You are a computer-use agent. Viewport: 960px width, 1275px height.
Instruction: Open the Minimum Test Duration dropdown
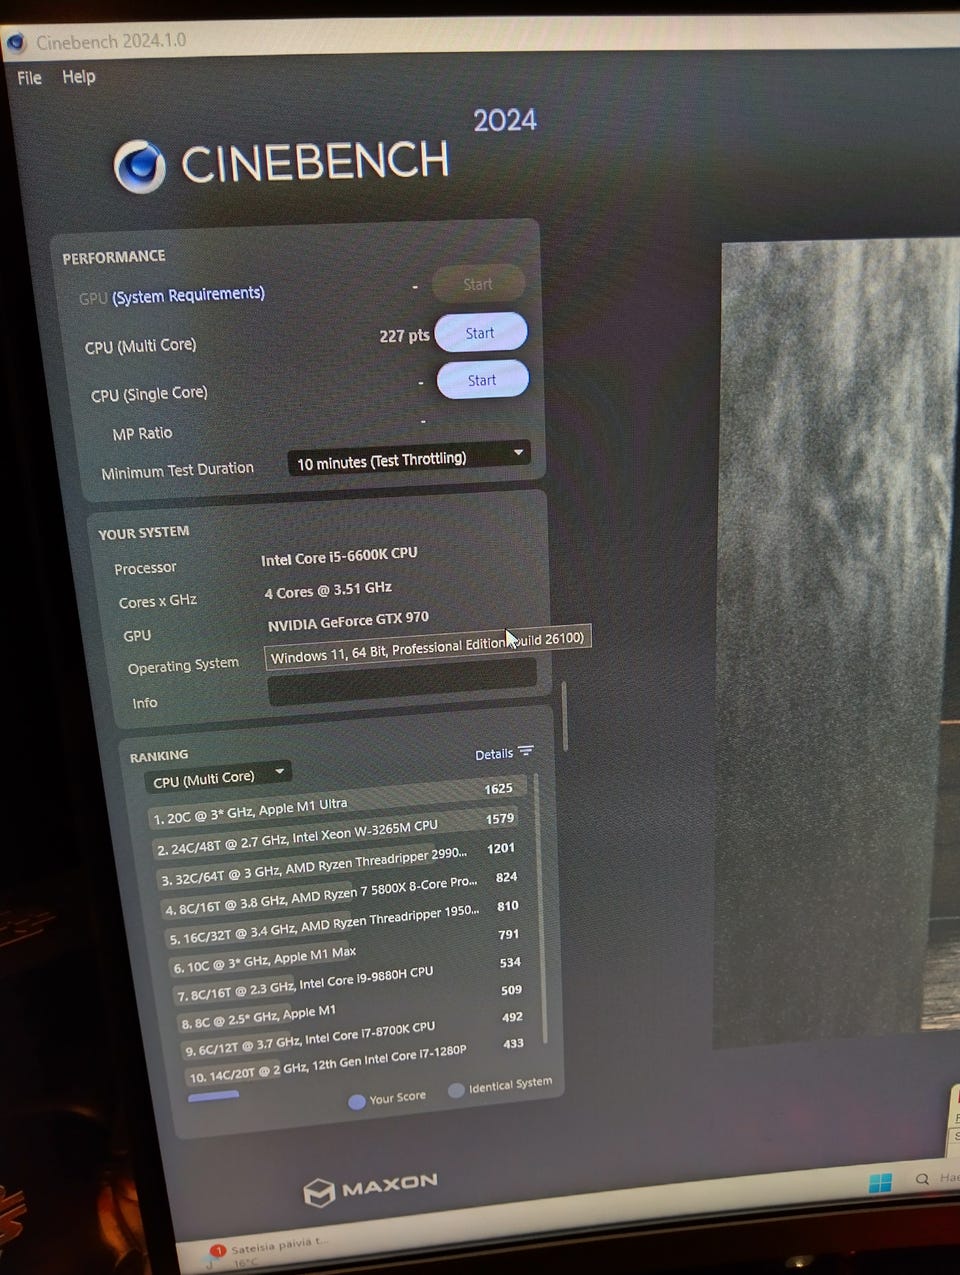[x=409, y=460]
